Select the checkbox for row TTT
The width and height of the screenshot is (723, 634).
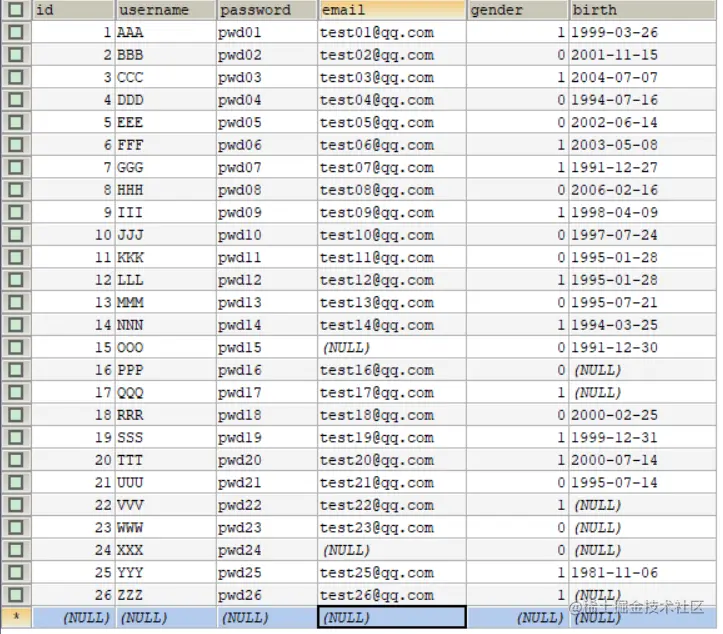click(16, 460)
